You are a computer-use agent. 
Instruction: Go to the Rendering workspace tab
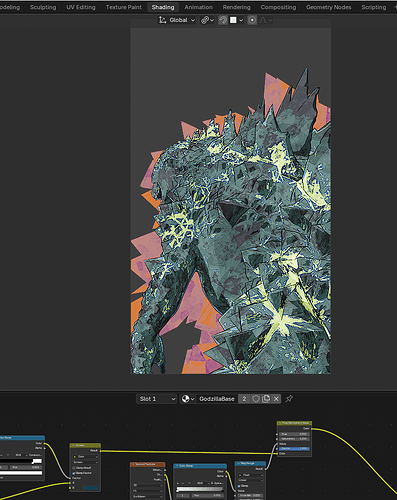[236, 7]
